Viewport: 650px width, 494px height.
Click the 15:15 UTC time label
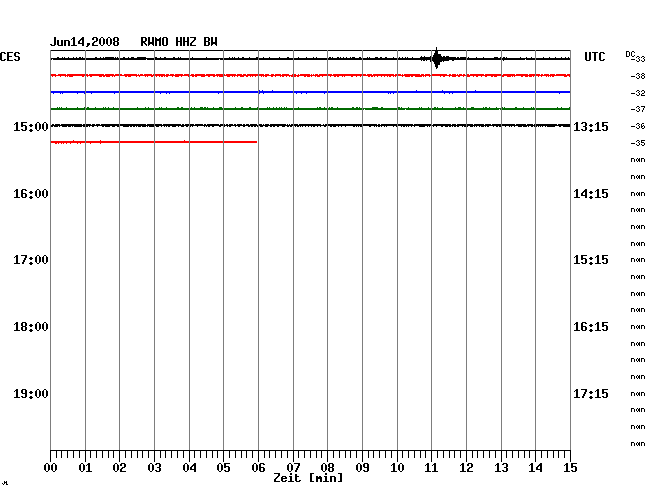pos(591,260)
